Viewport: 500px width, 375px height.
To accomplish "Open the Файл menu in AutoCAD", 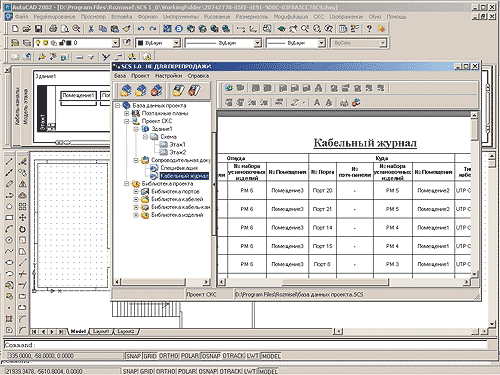I will [21, 16].
